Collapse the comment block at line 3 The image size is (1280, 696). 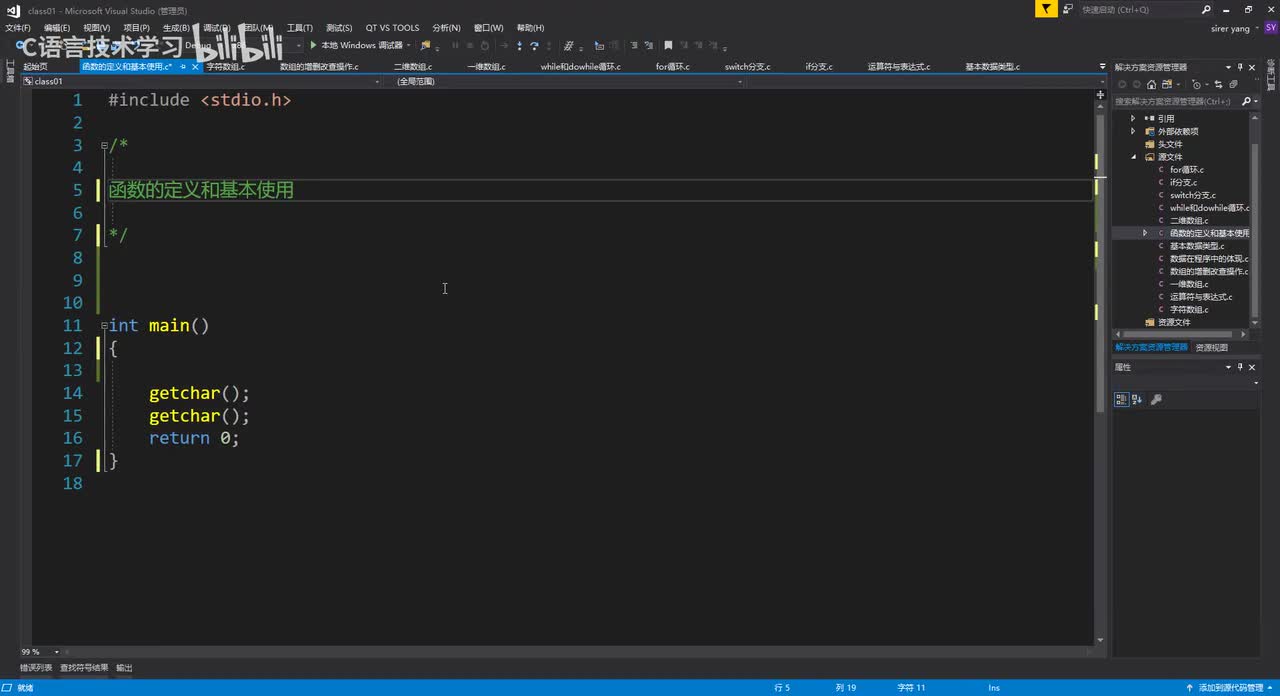tap(104, 145)
